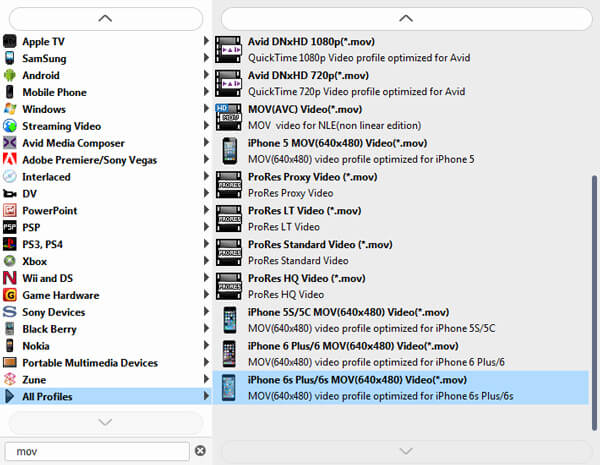600x465 pixels.
Task: Open the Streaming Video category
Action: pyautogui.click(x=106, y=126)
